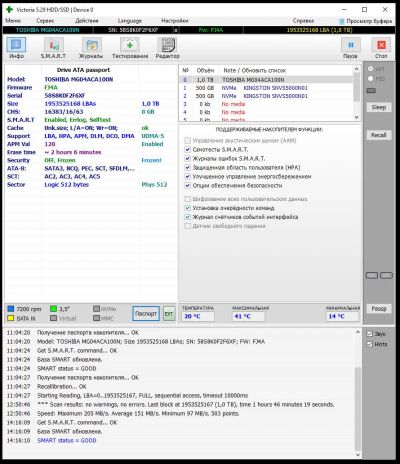
Task: Open the Тестирование testing section
Action: click(130, 48)
